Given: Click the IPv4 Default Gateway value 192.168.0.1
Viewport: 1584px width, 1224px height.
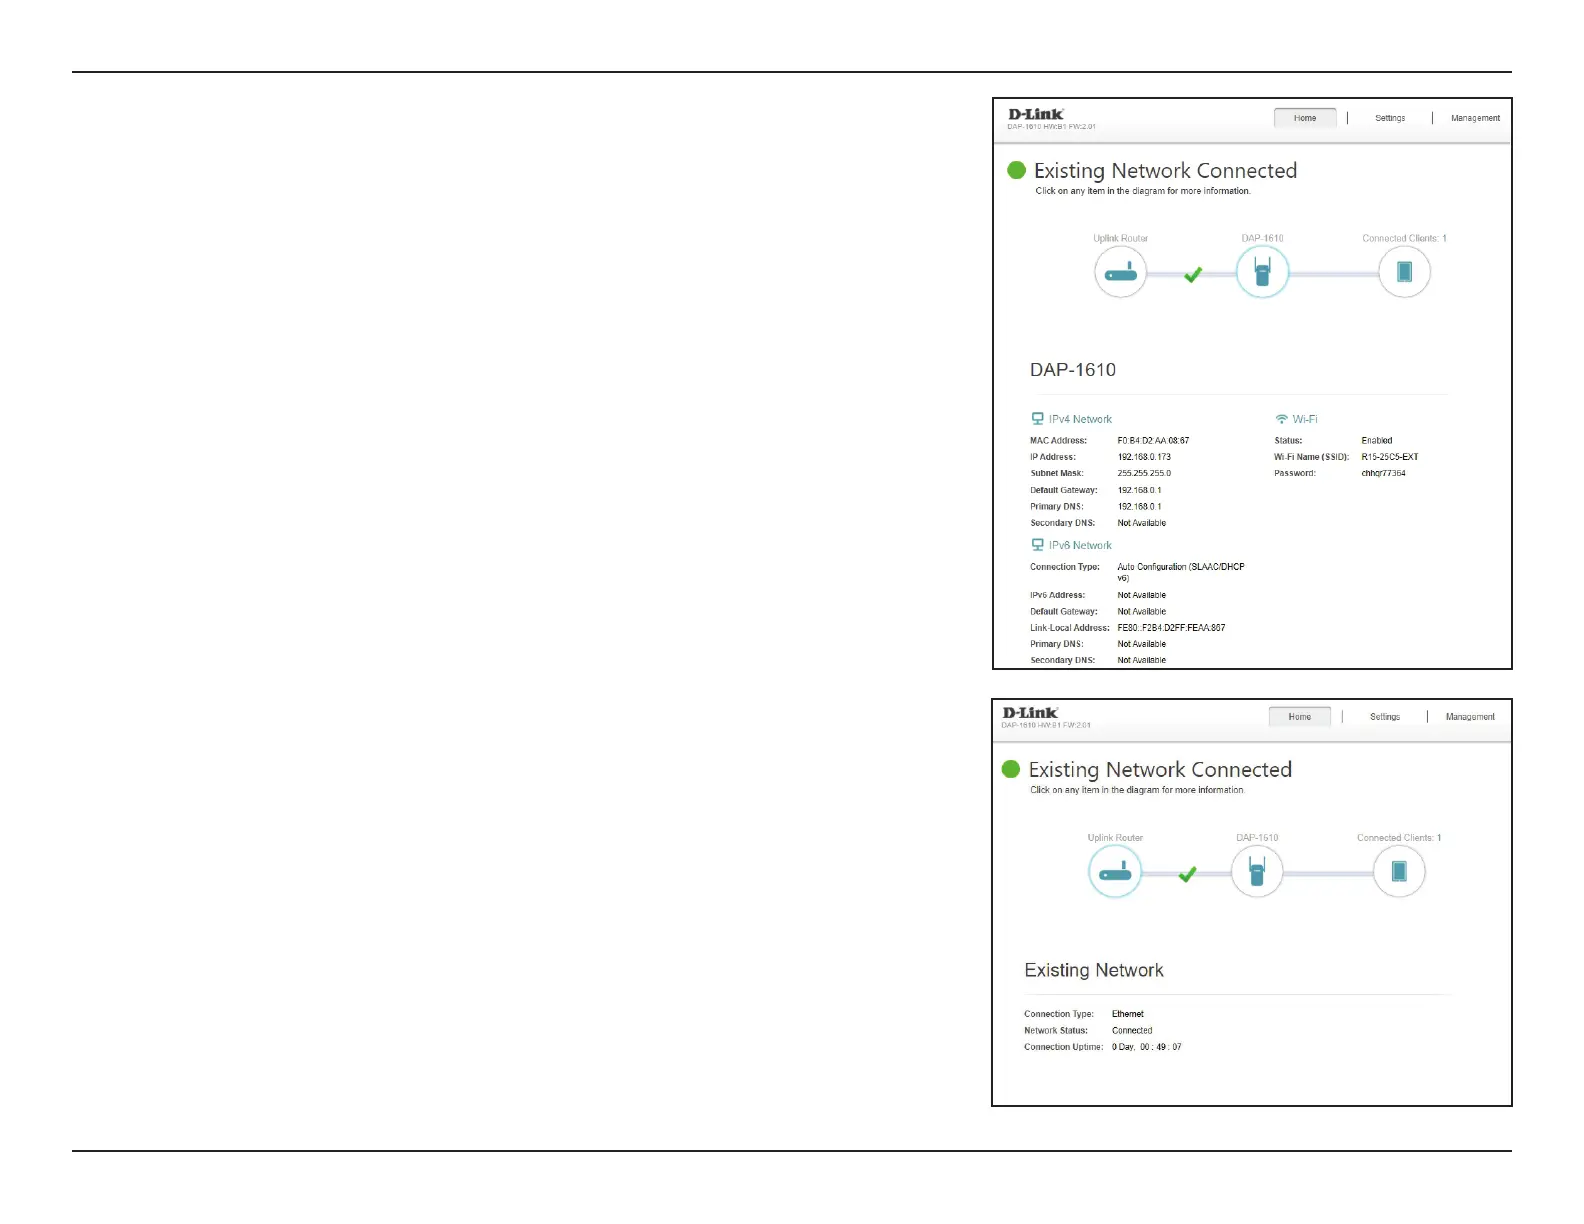Looking at the screenshot, I should click(1139, 490).
